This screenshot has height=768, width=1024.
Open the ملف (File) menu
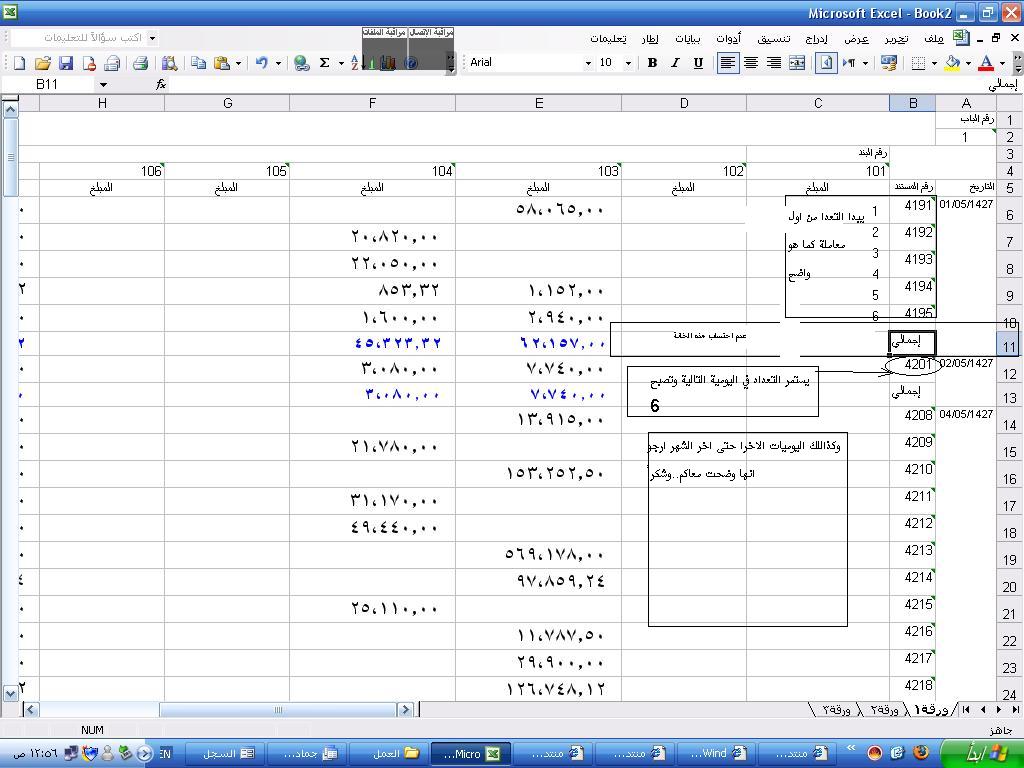click(934, 39)
